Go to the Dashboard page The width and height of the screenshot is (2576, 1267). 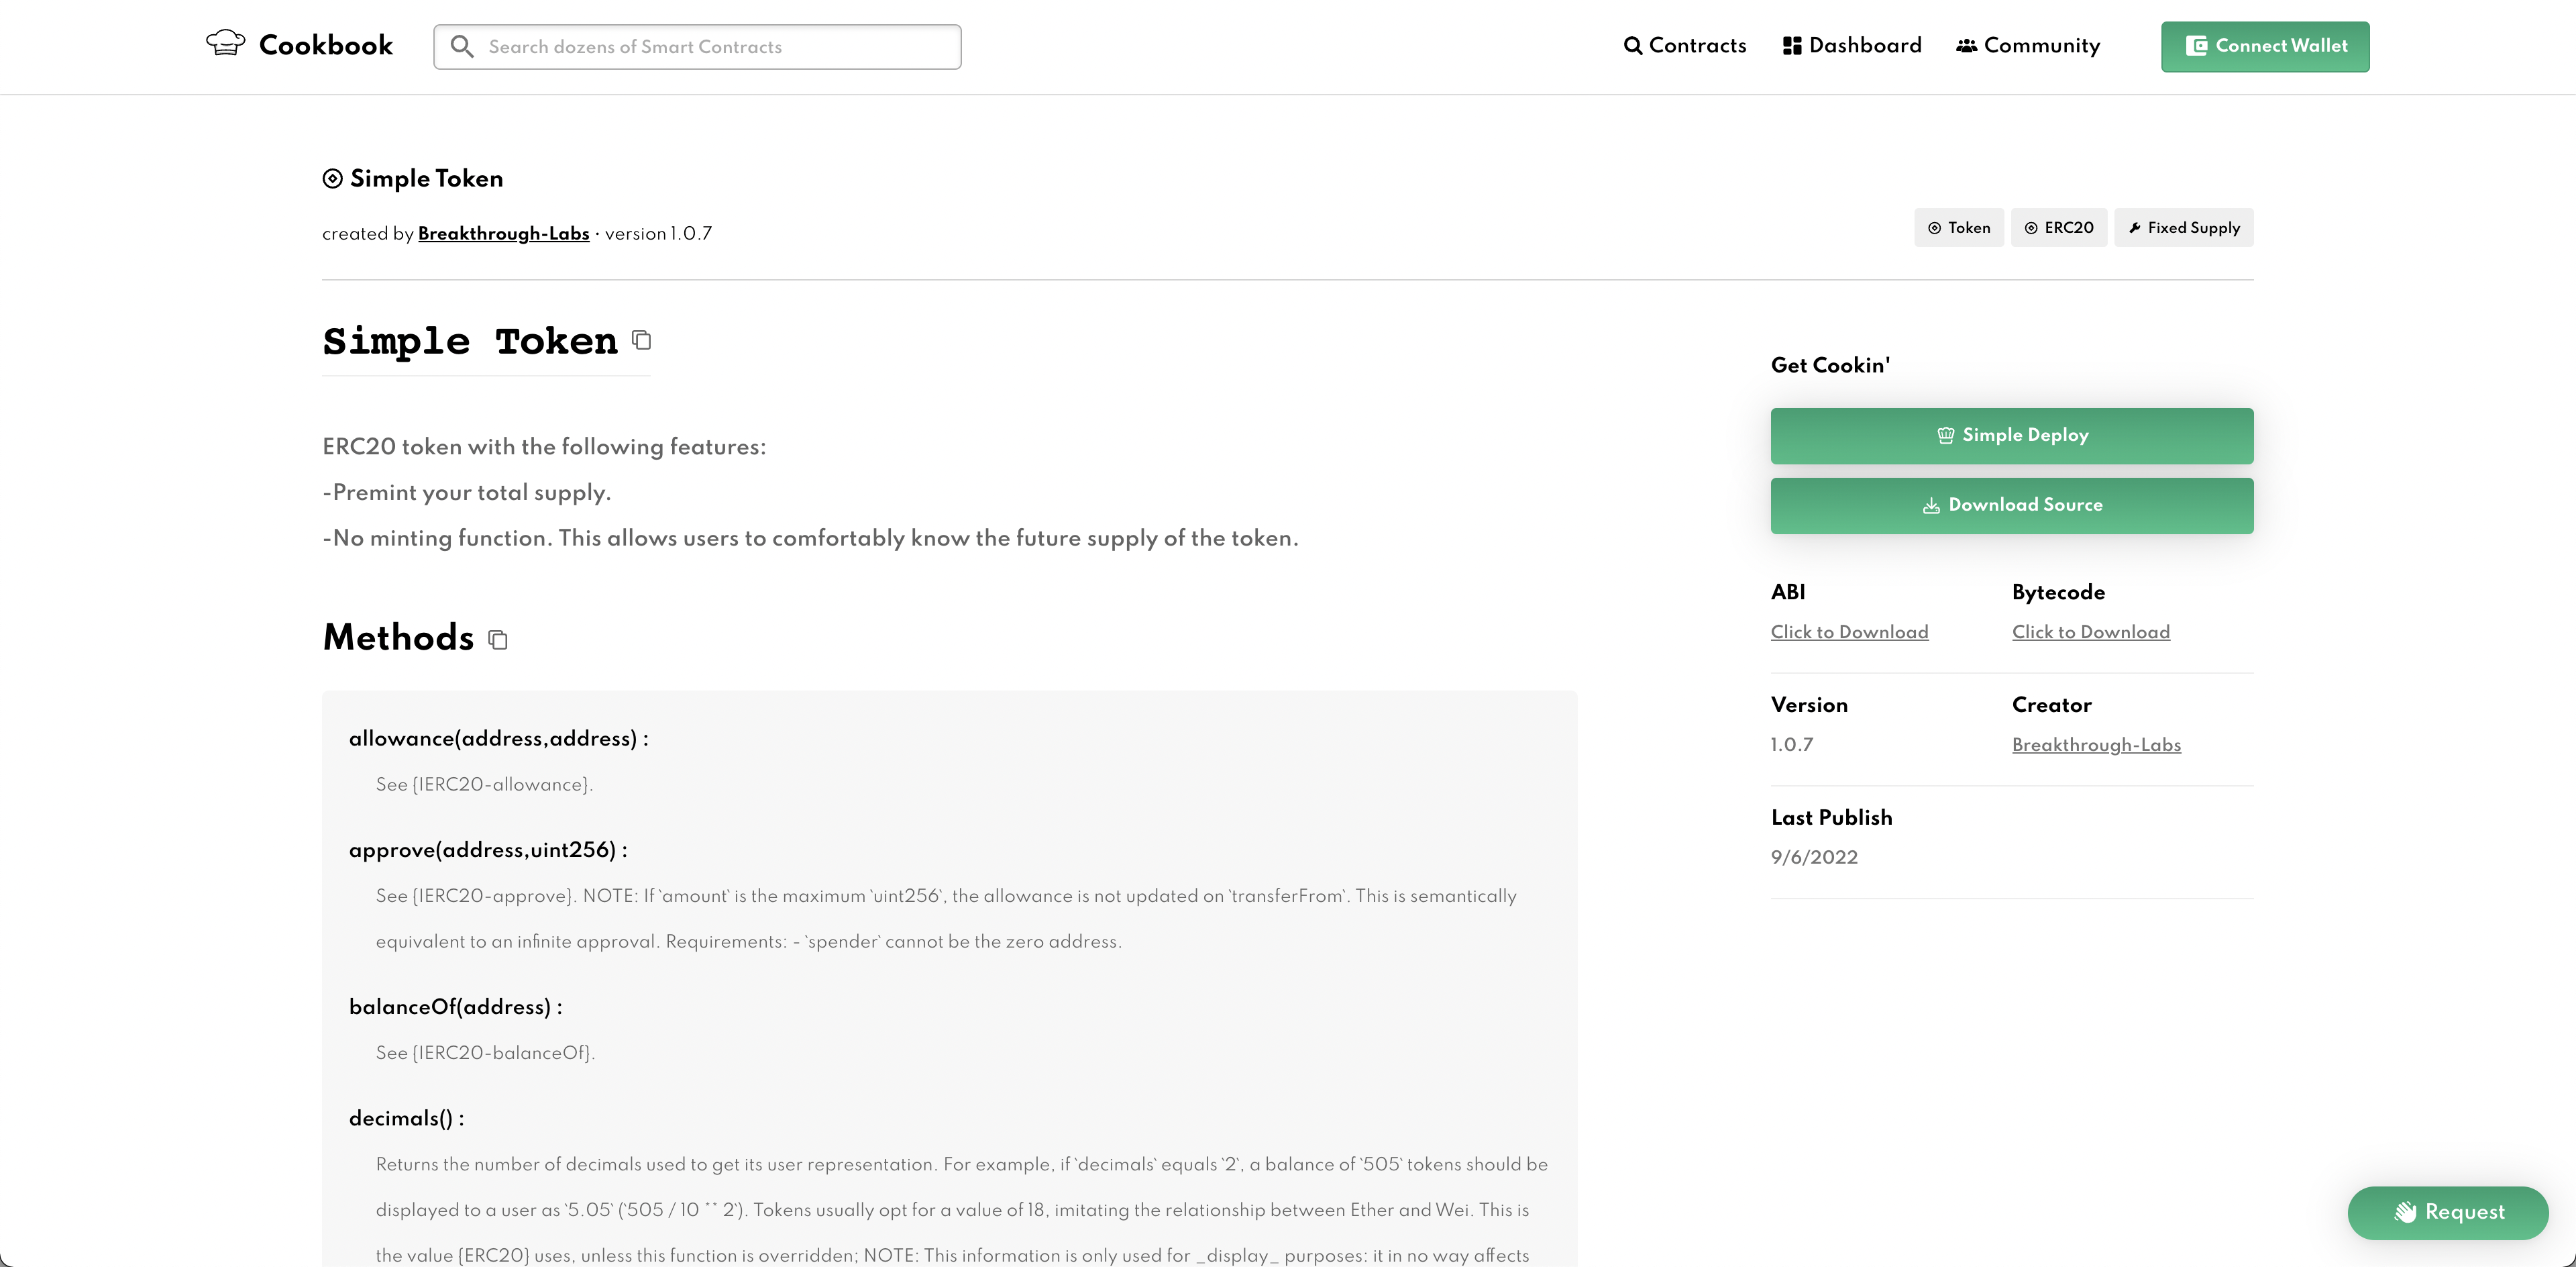(x=1852, y=46)
